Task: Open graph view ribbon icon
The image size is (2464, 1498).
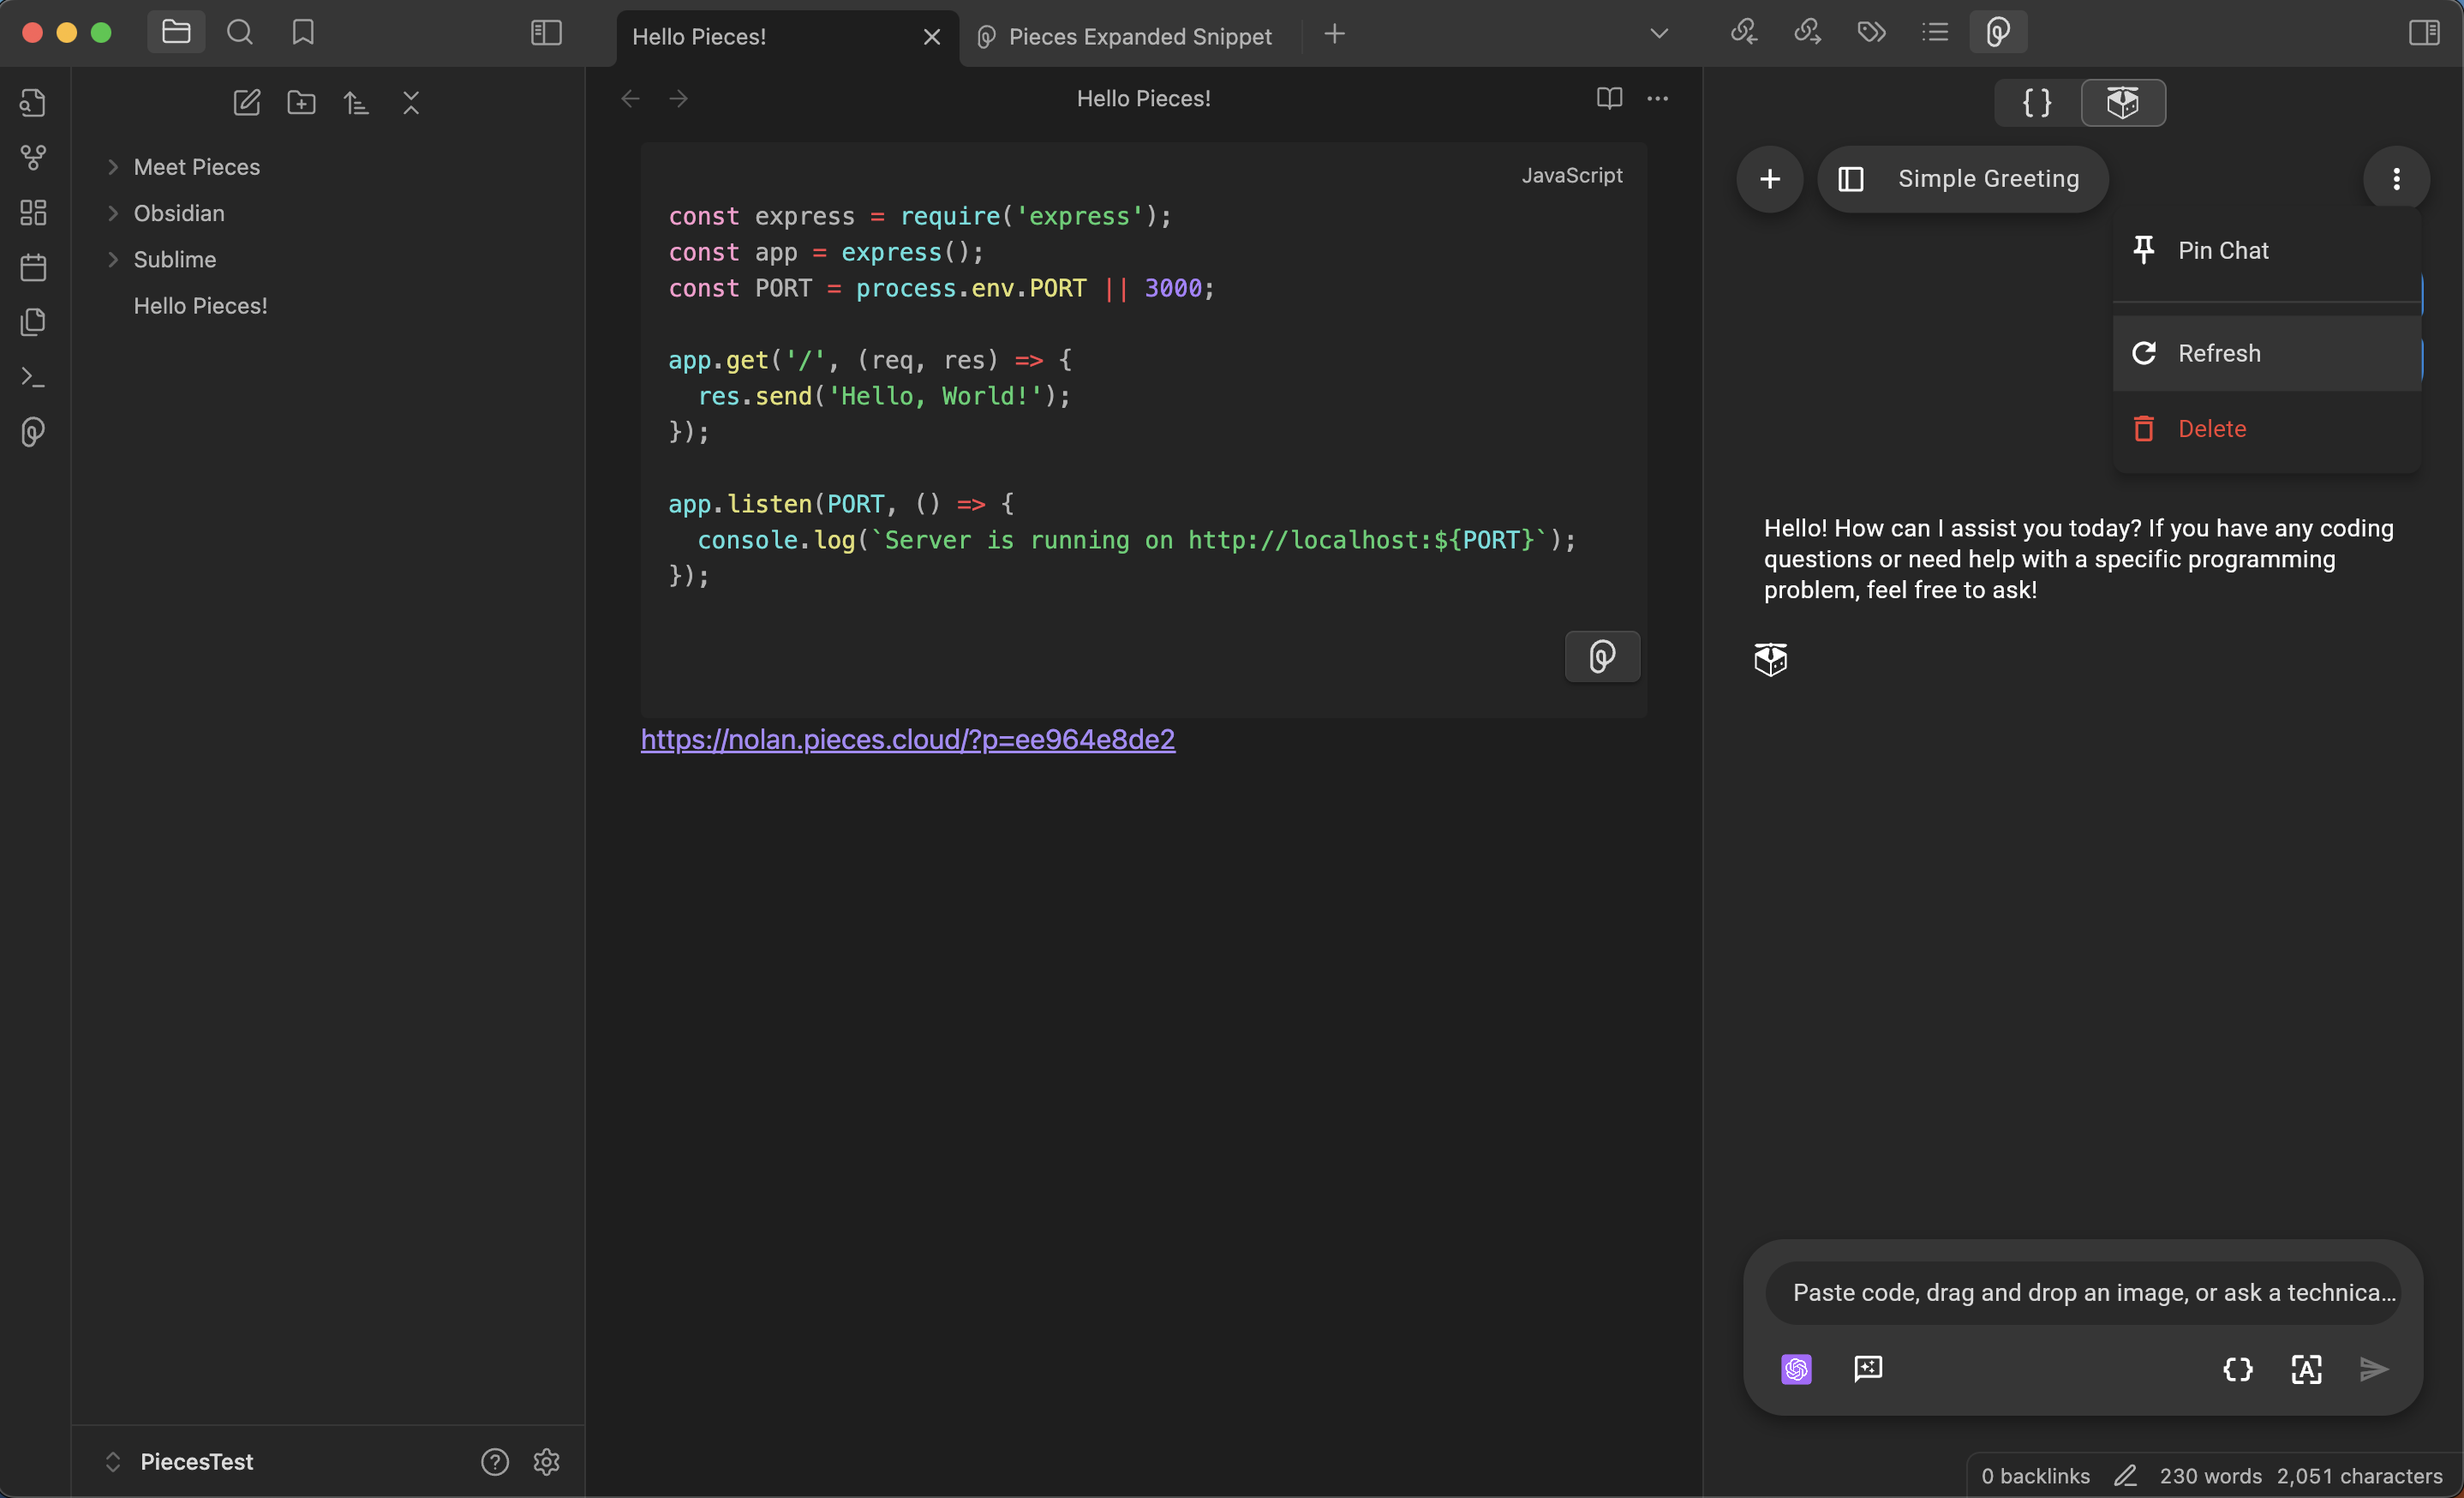Action: coord(33,157)
